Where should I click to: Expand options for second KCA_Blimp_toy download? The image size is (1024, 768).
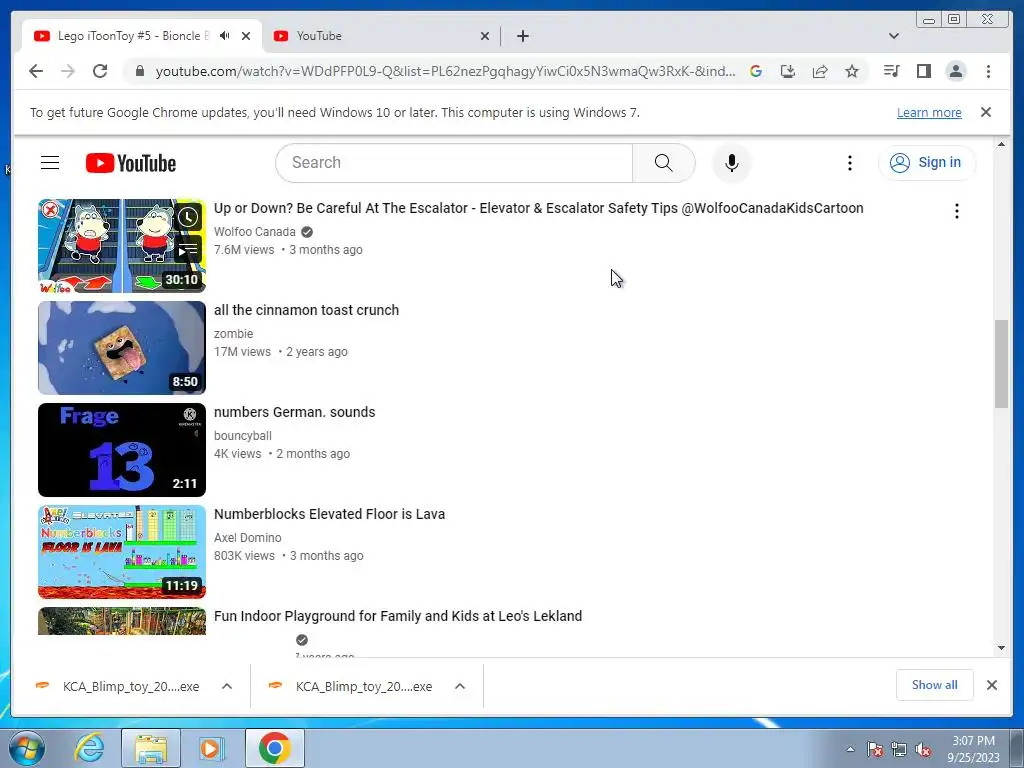[460, 686]
